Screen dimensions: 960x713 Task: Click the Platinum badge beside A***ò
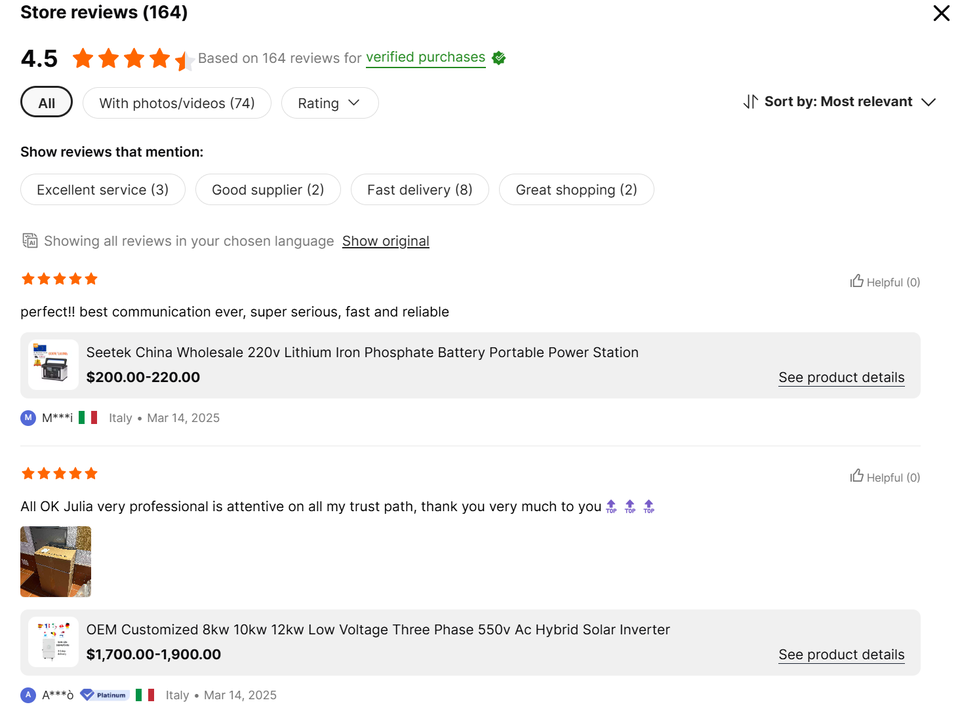pos(104,695)
